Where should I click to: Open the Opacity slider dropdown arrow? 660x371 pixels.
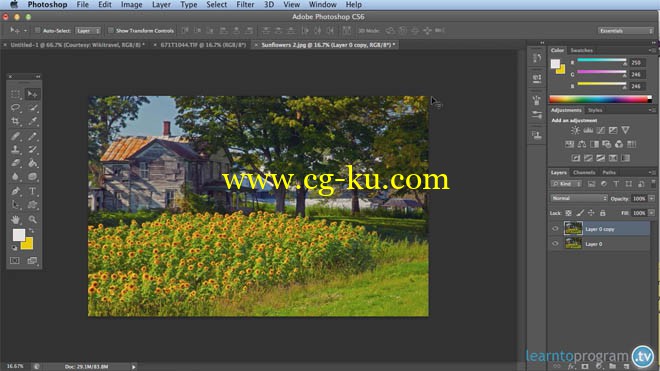(652, 198)
